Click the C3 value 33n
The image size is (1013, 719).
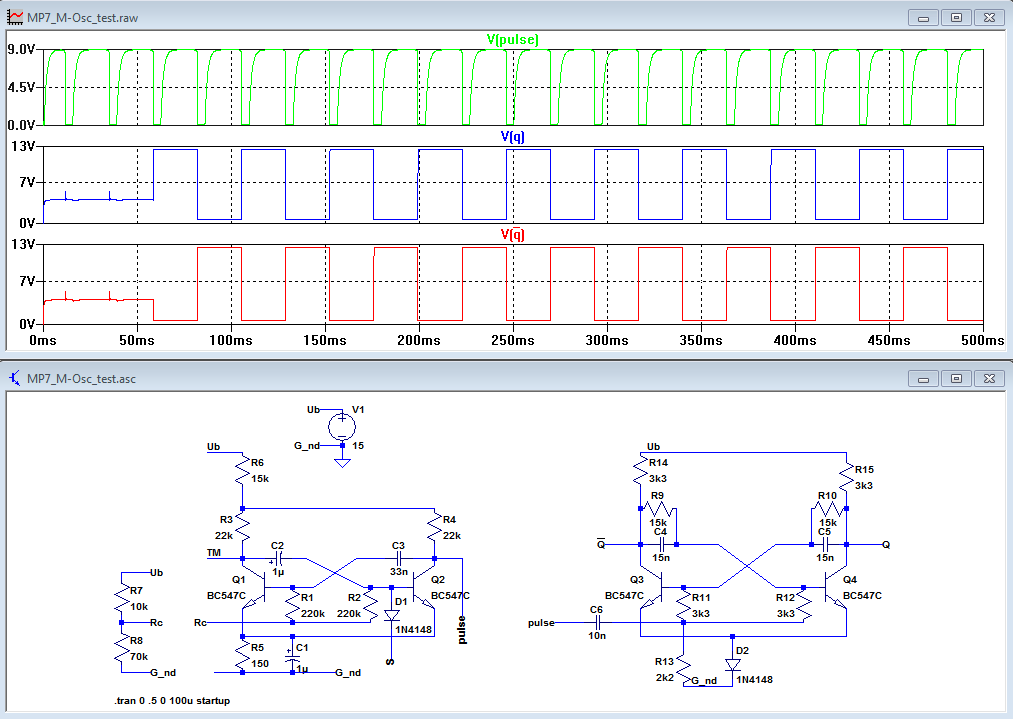(x=399, y=572)
